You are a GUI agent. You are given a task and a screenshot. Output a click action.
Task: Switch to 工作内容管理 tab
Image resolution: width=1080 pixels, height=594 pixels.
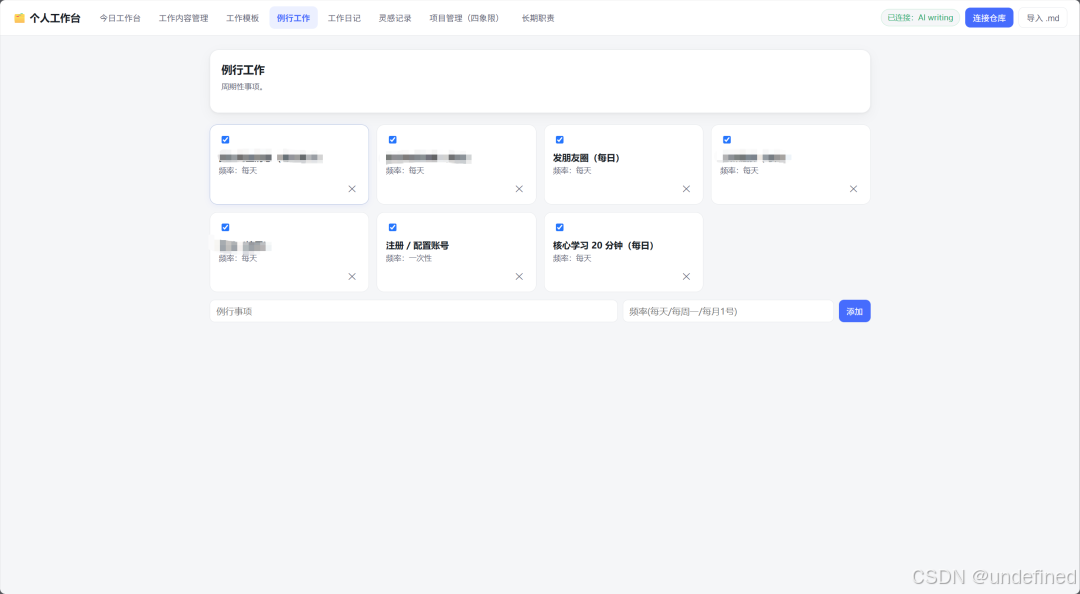point(183,18)
